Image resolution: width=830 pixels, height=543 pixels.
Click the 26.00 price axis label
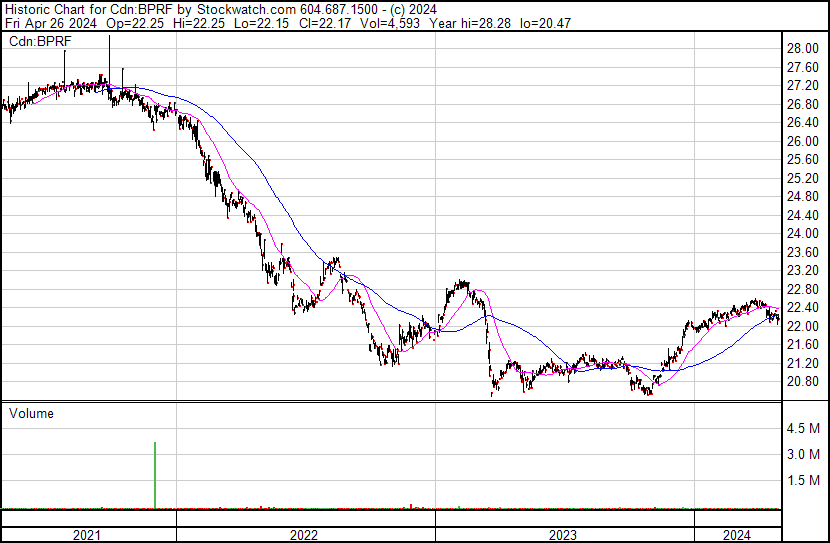(x=803, y=141)
